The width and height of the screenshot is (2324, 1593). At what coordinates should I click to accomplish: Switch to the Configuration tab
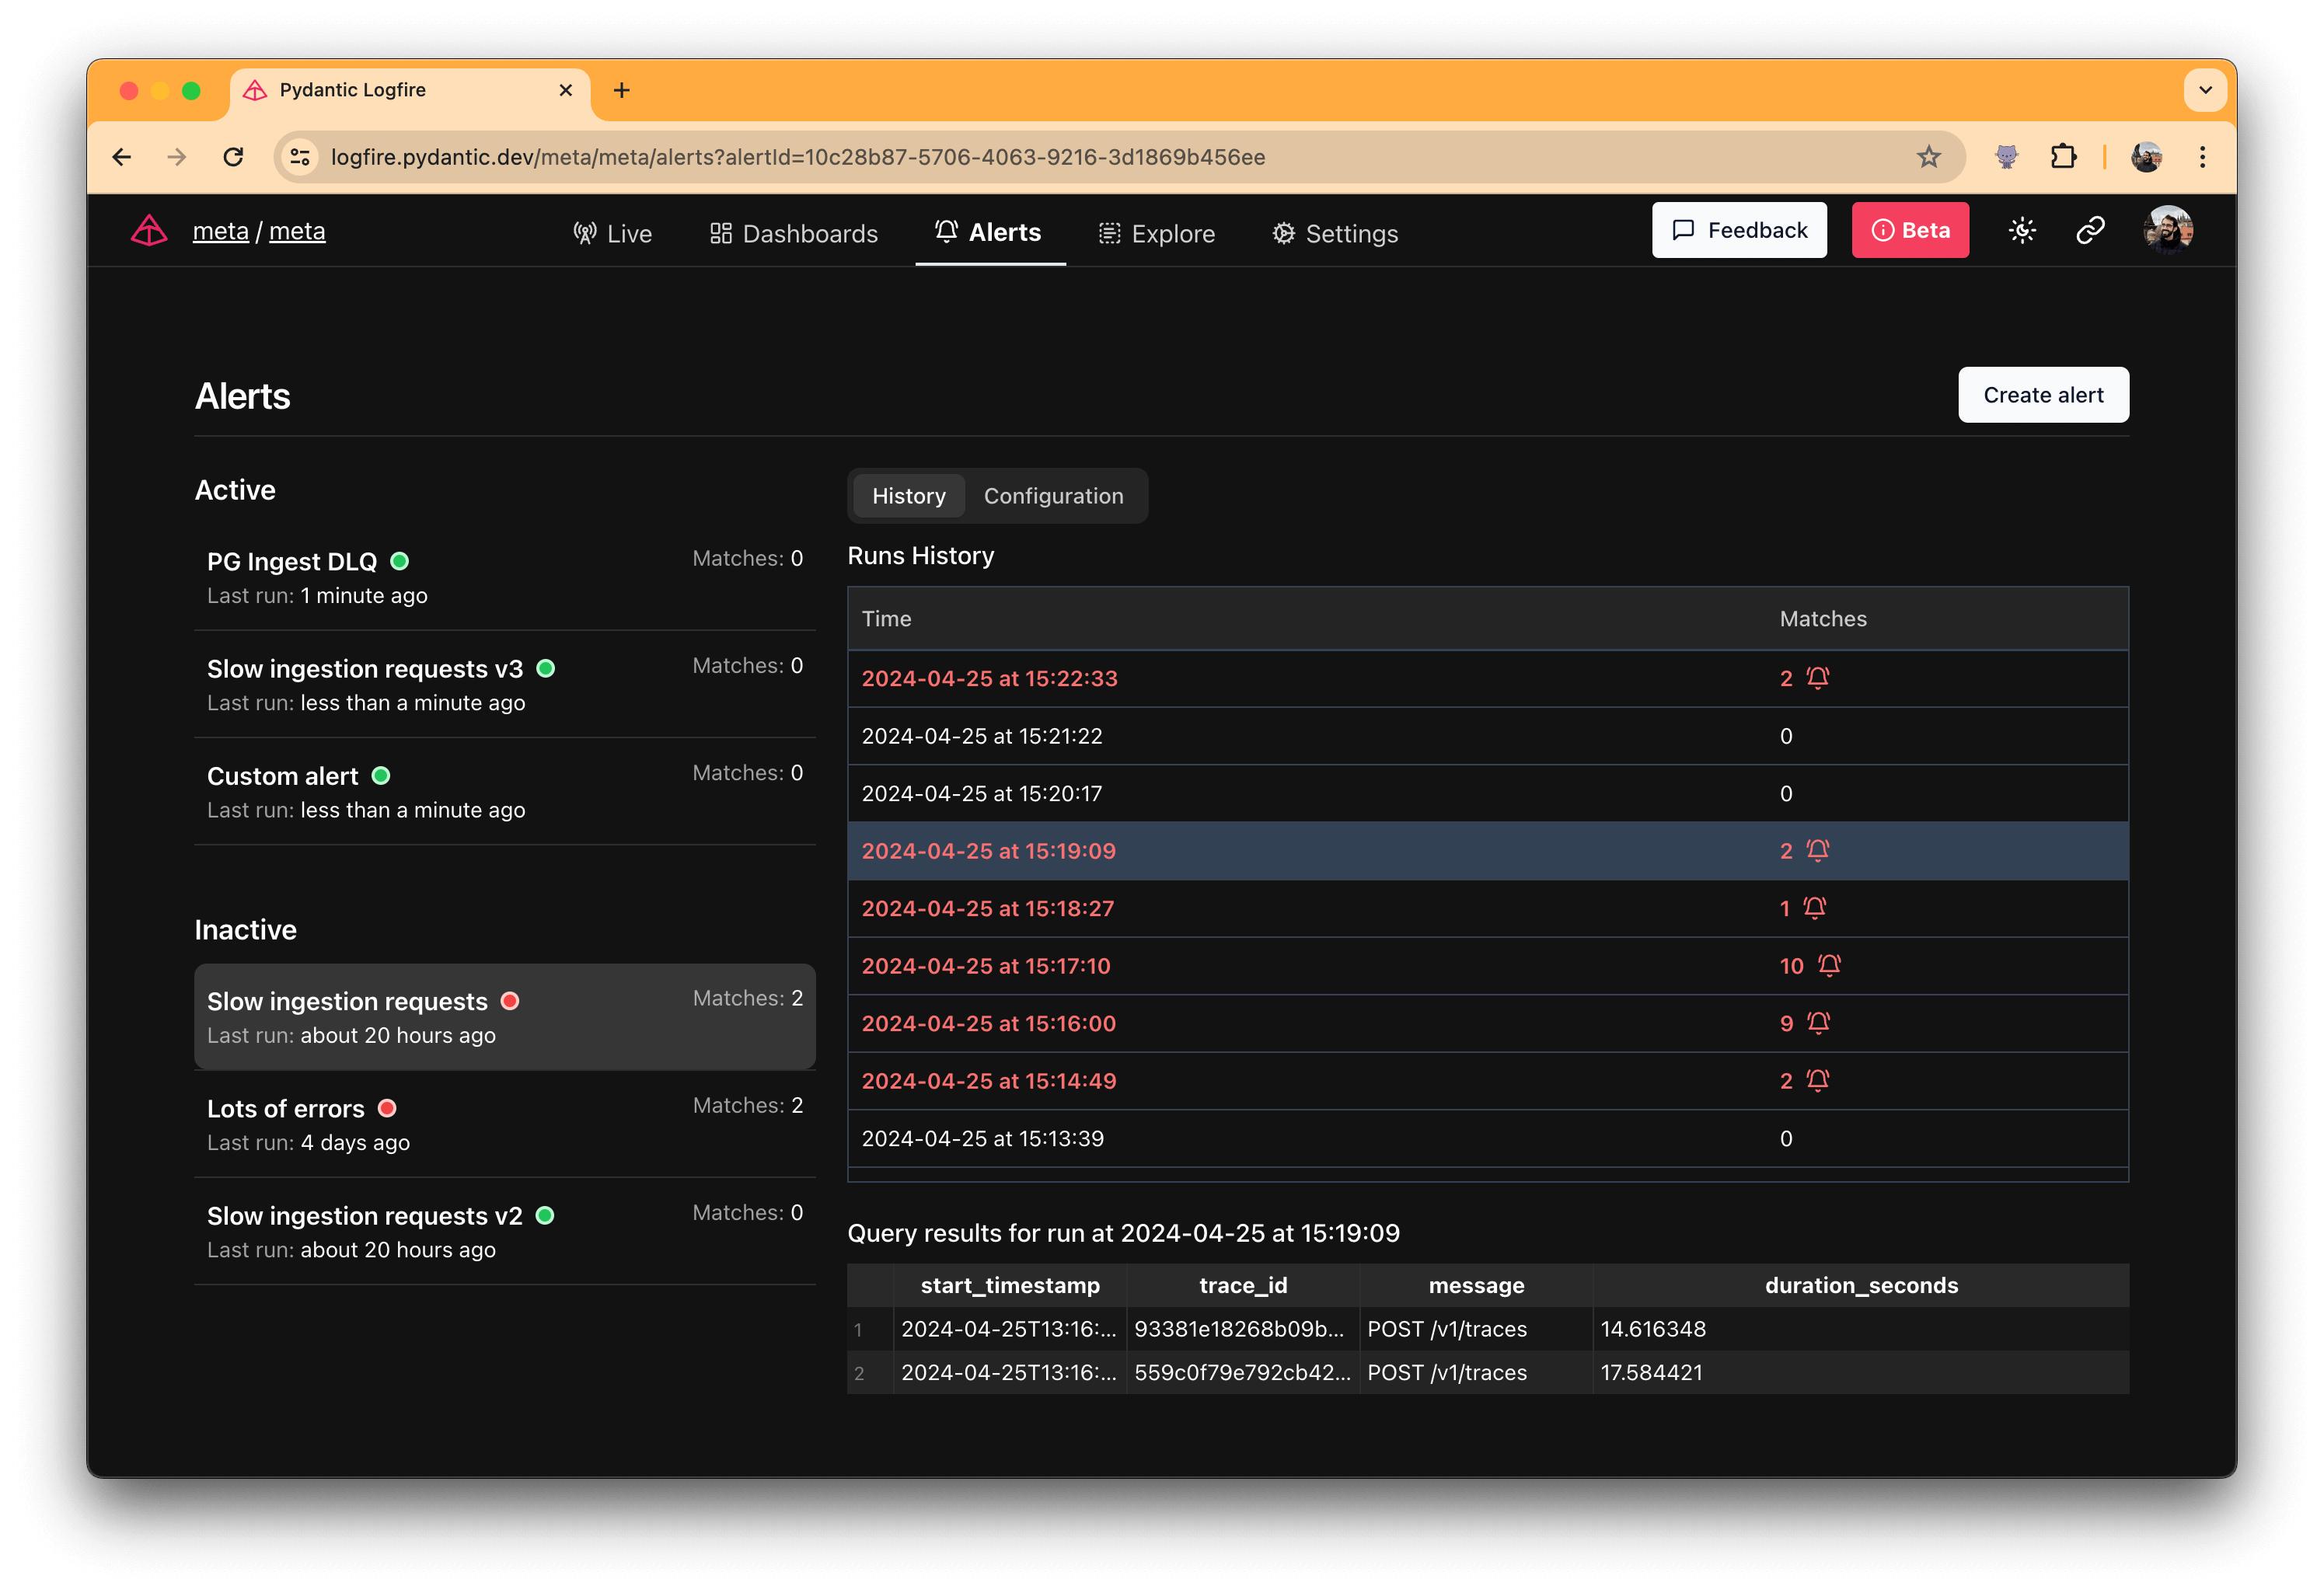1053,495
